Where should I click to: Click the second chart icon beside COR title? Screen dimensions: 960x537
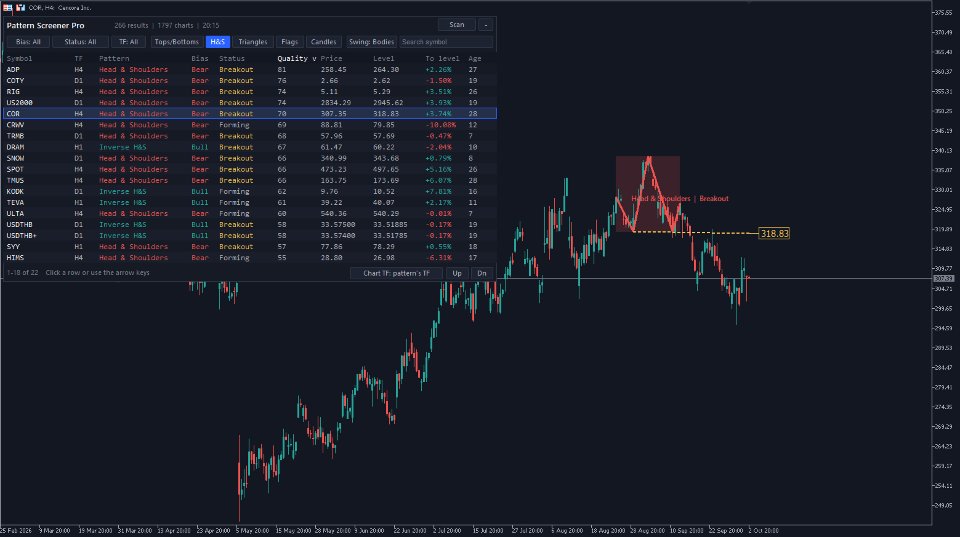[x=20, y=7]
